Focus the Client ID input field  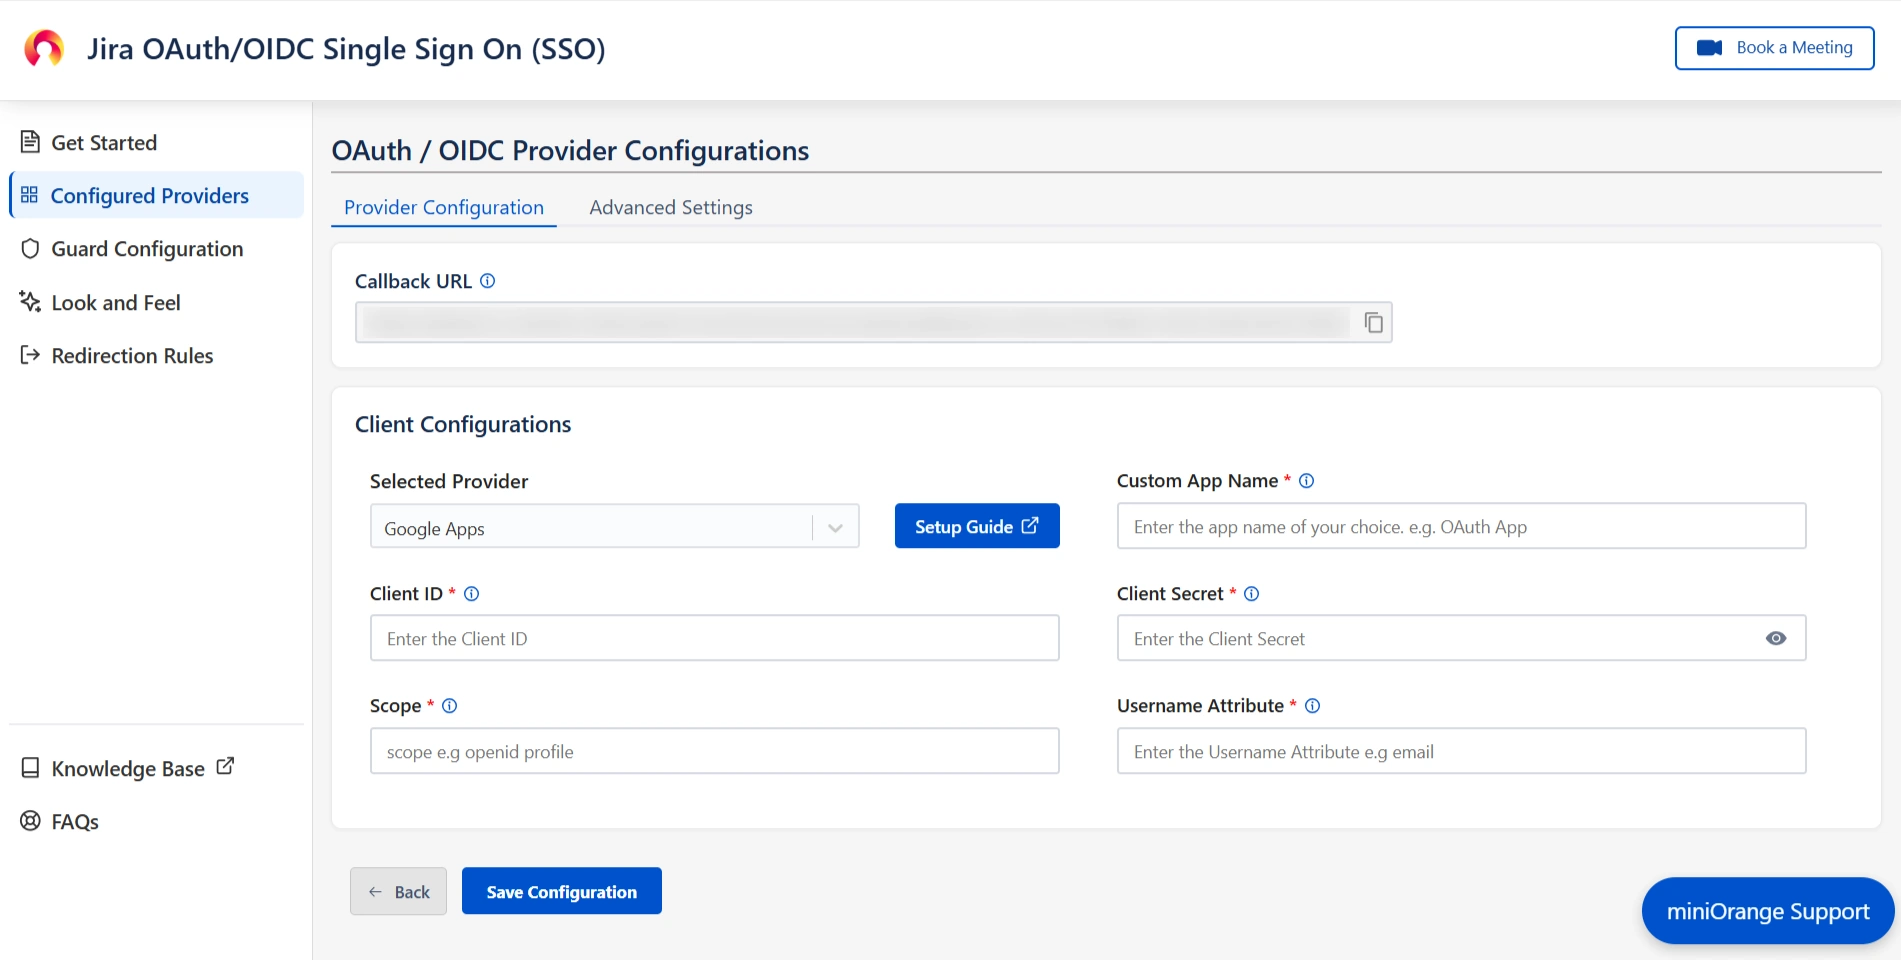714,638
